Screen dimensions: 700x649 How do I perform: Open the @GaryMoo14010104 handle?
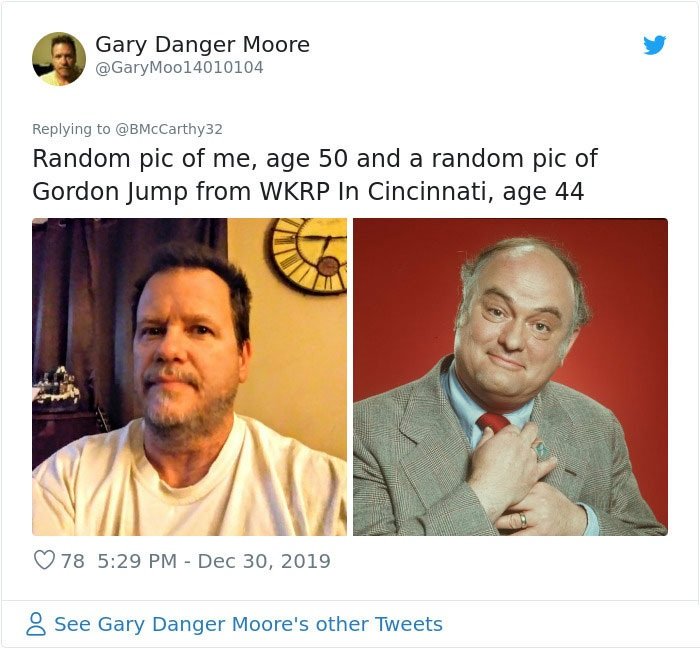click(x=179, y=68)
